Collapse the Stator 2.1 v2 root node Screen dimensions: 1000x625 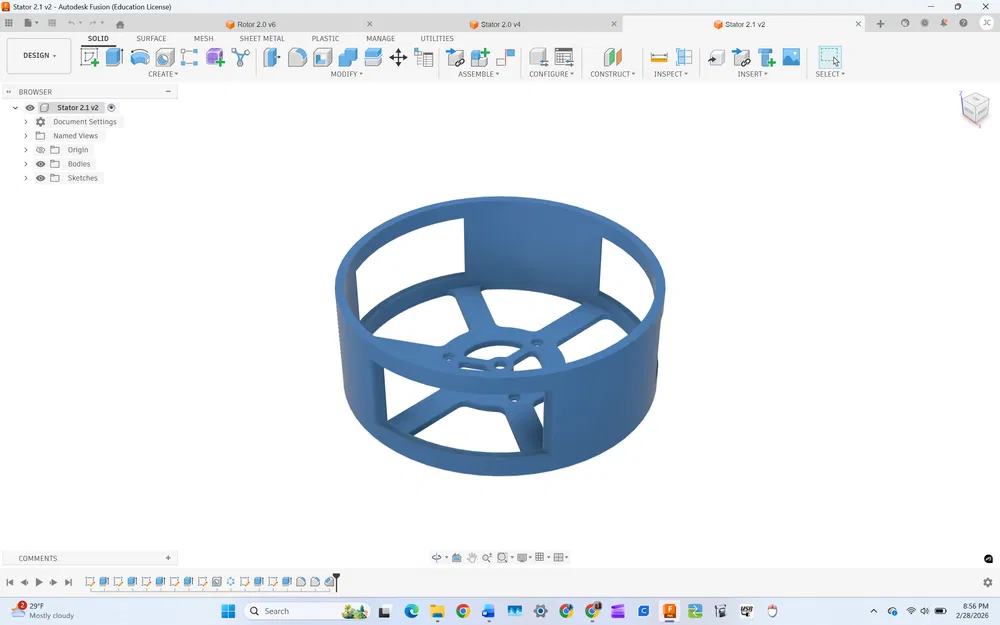click(x=15, y=108)
